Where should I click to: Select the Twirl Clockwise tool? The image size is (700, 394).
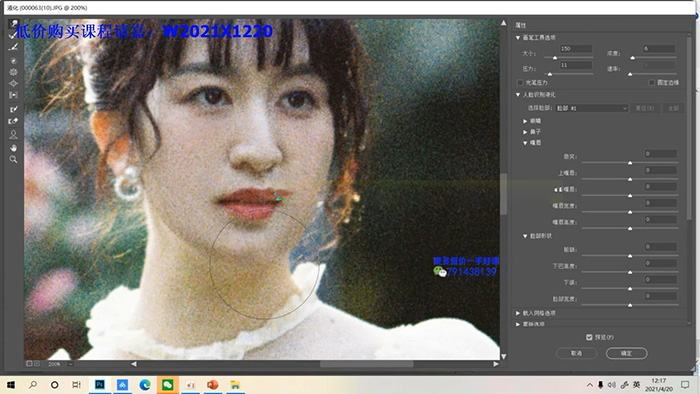point(13,60)
